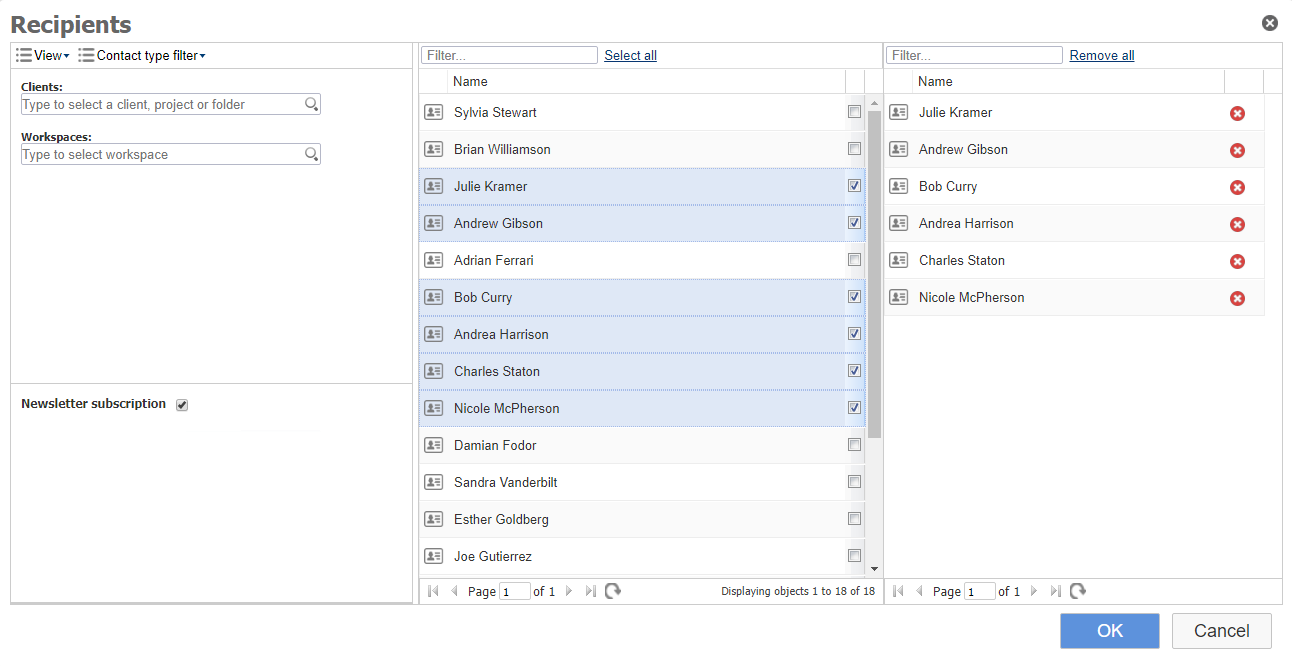
Task: Click the magnifier icon in Workspaces field
Action: click(x=311, y=154)
